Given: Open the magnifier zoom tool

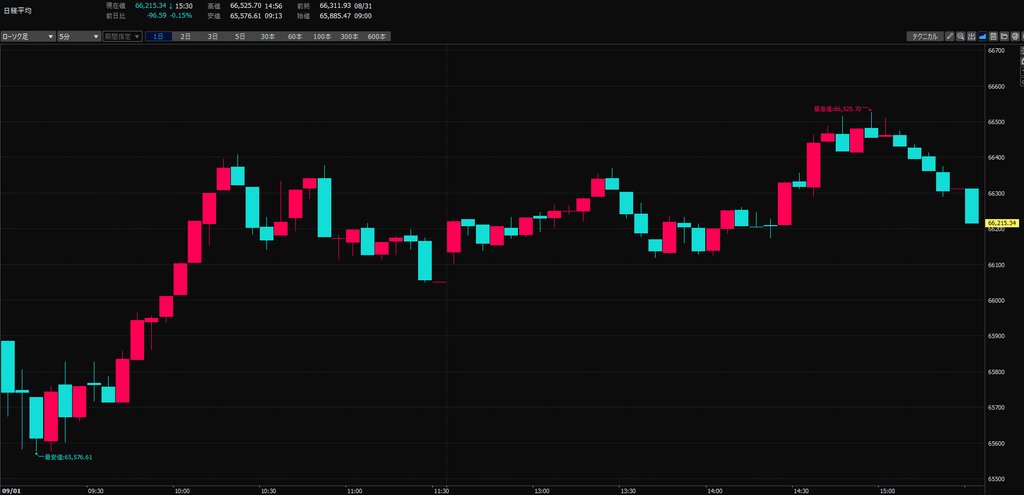Looking at the screenshot, I should click(961, 37).
